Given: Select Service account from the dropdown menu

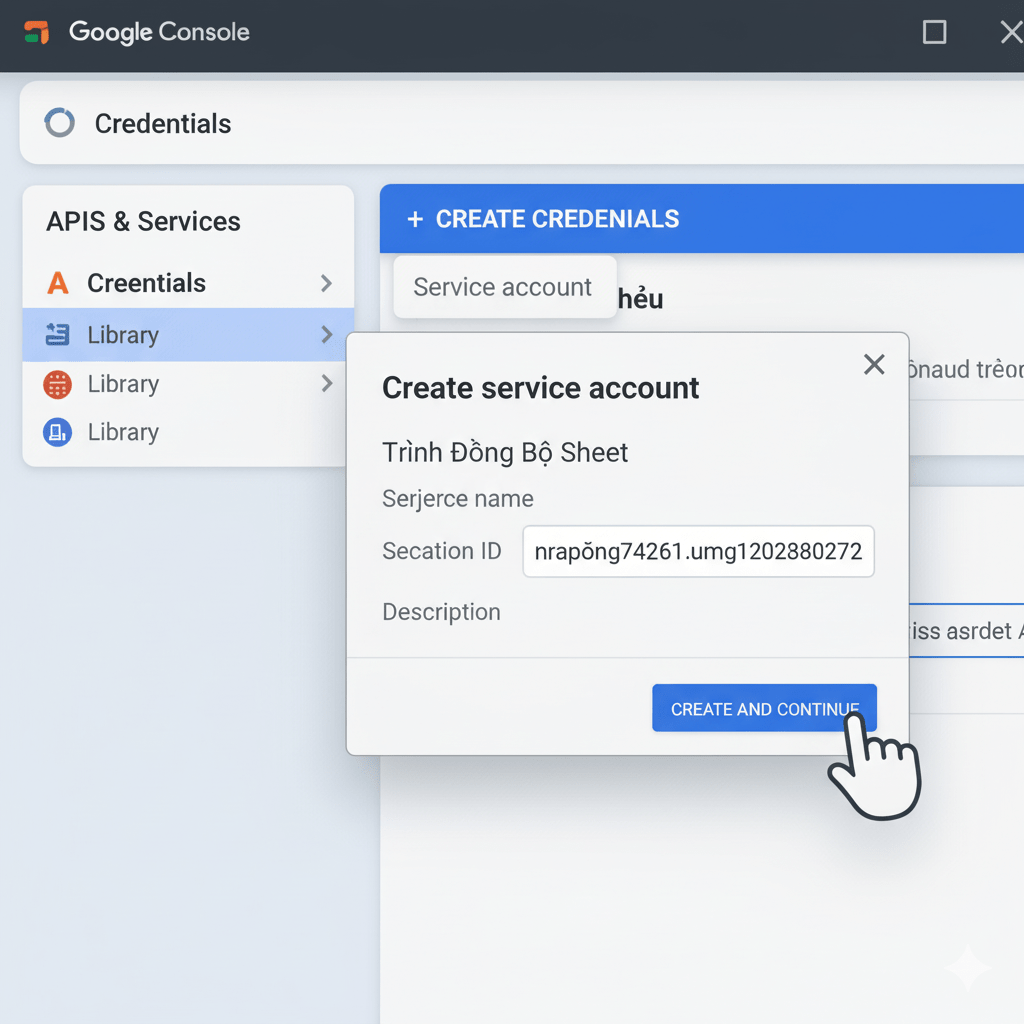Looking at the screenshot, I should click(x=504, y=287).
